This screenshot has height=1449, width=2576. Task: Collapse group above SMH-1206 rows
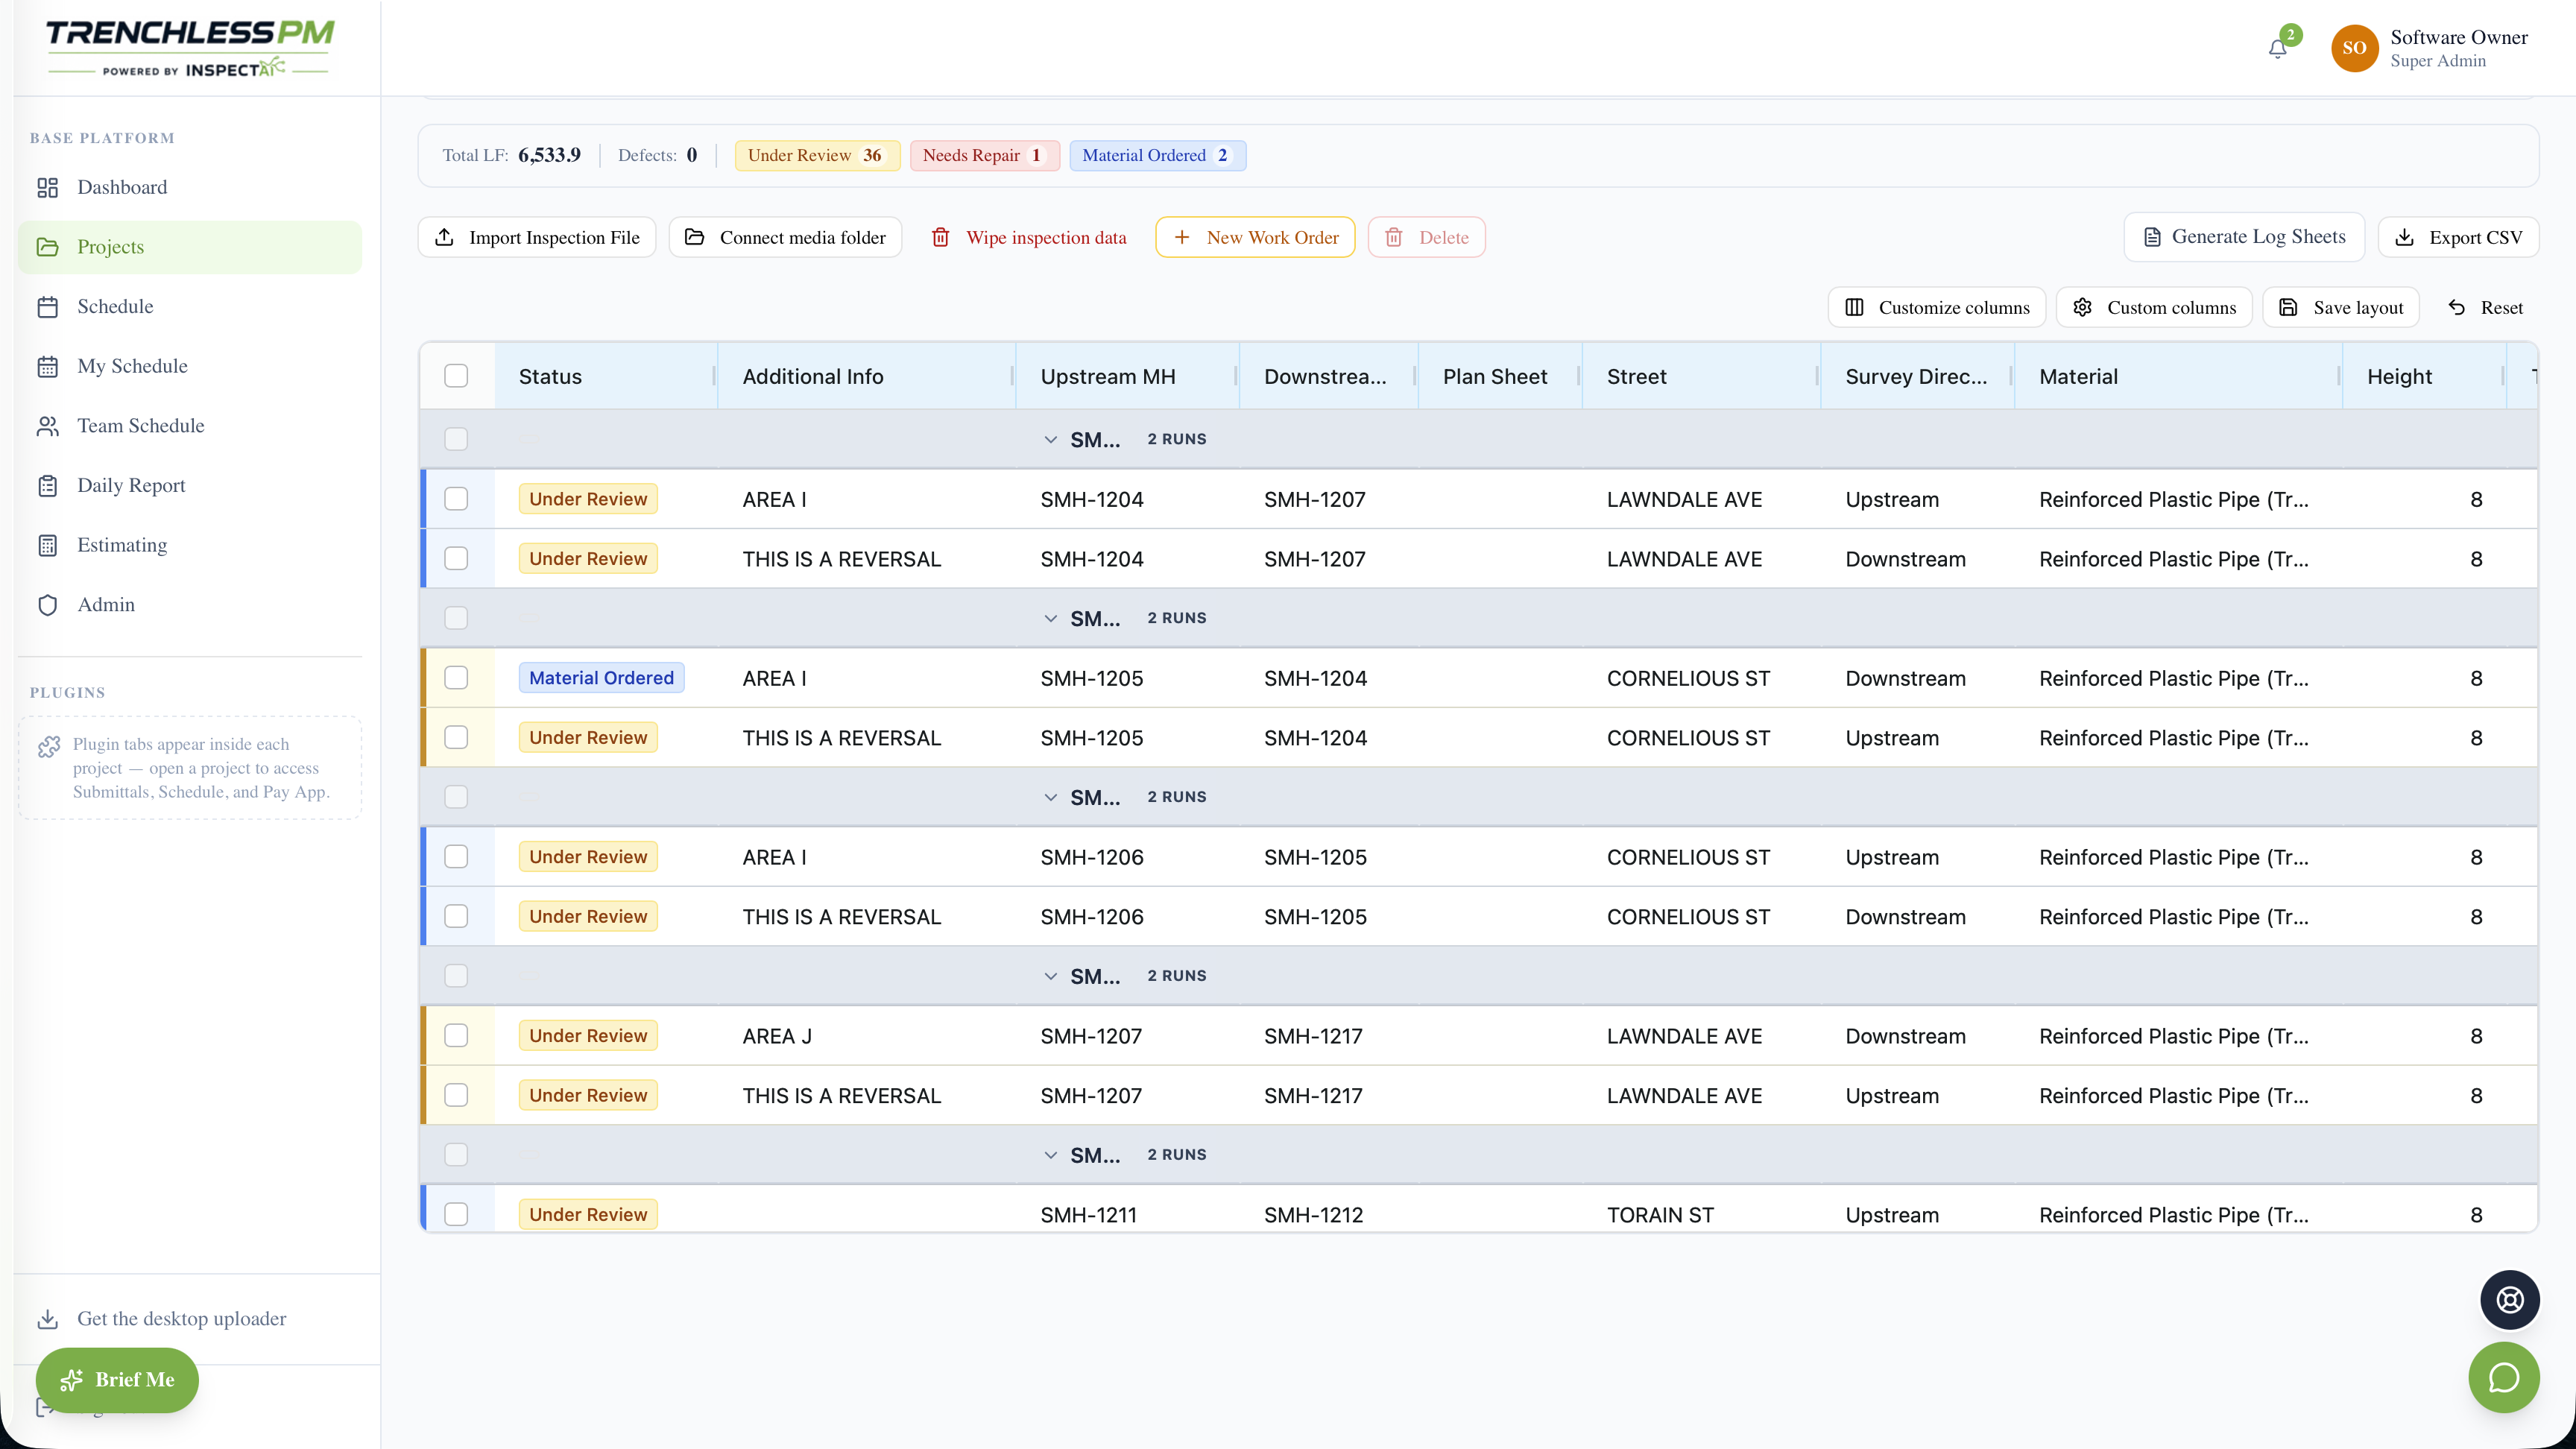(x=1050, y=797)
